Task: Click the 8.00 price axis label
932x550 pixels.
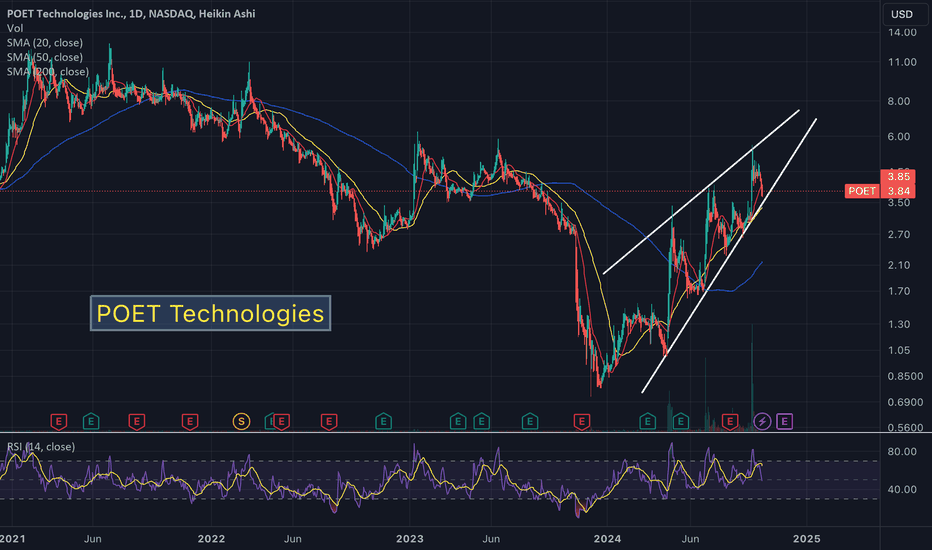Action: pyautogui.click(x=899, y=101)
